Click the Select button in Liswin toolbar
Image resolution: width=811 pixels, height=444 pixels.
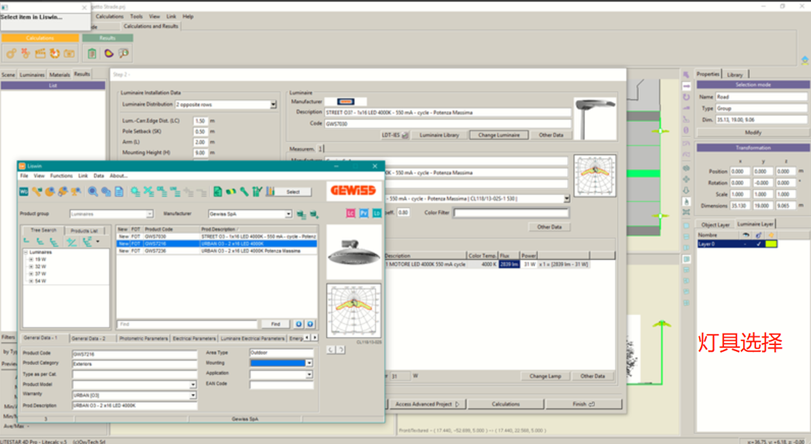(293, 192)
